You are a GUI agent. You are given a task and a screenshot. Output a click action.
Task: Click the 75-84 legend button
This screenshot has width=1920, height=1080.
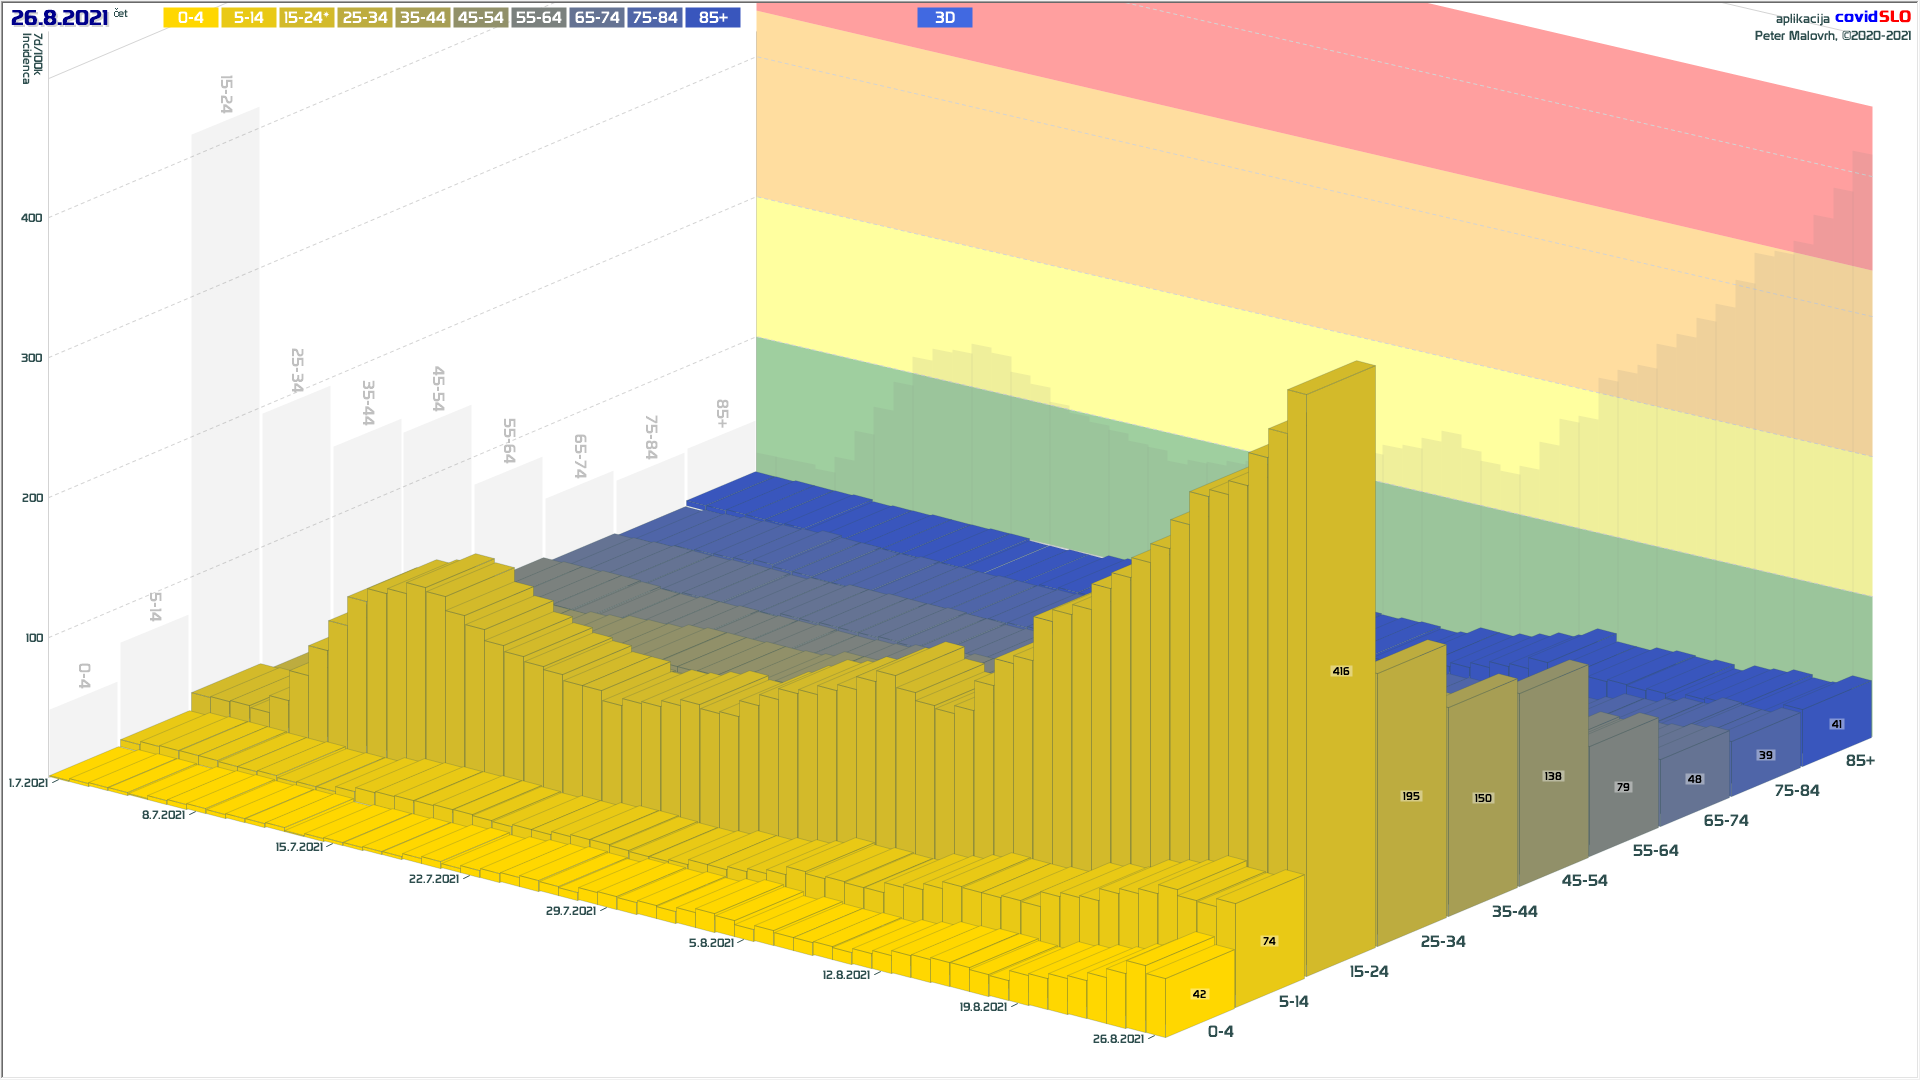pos(655,18)
